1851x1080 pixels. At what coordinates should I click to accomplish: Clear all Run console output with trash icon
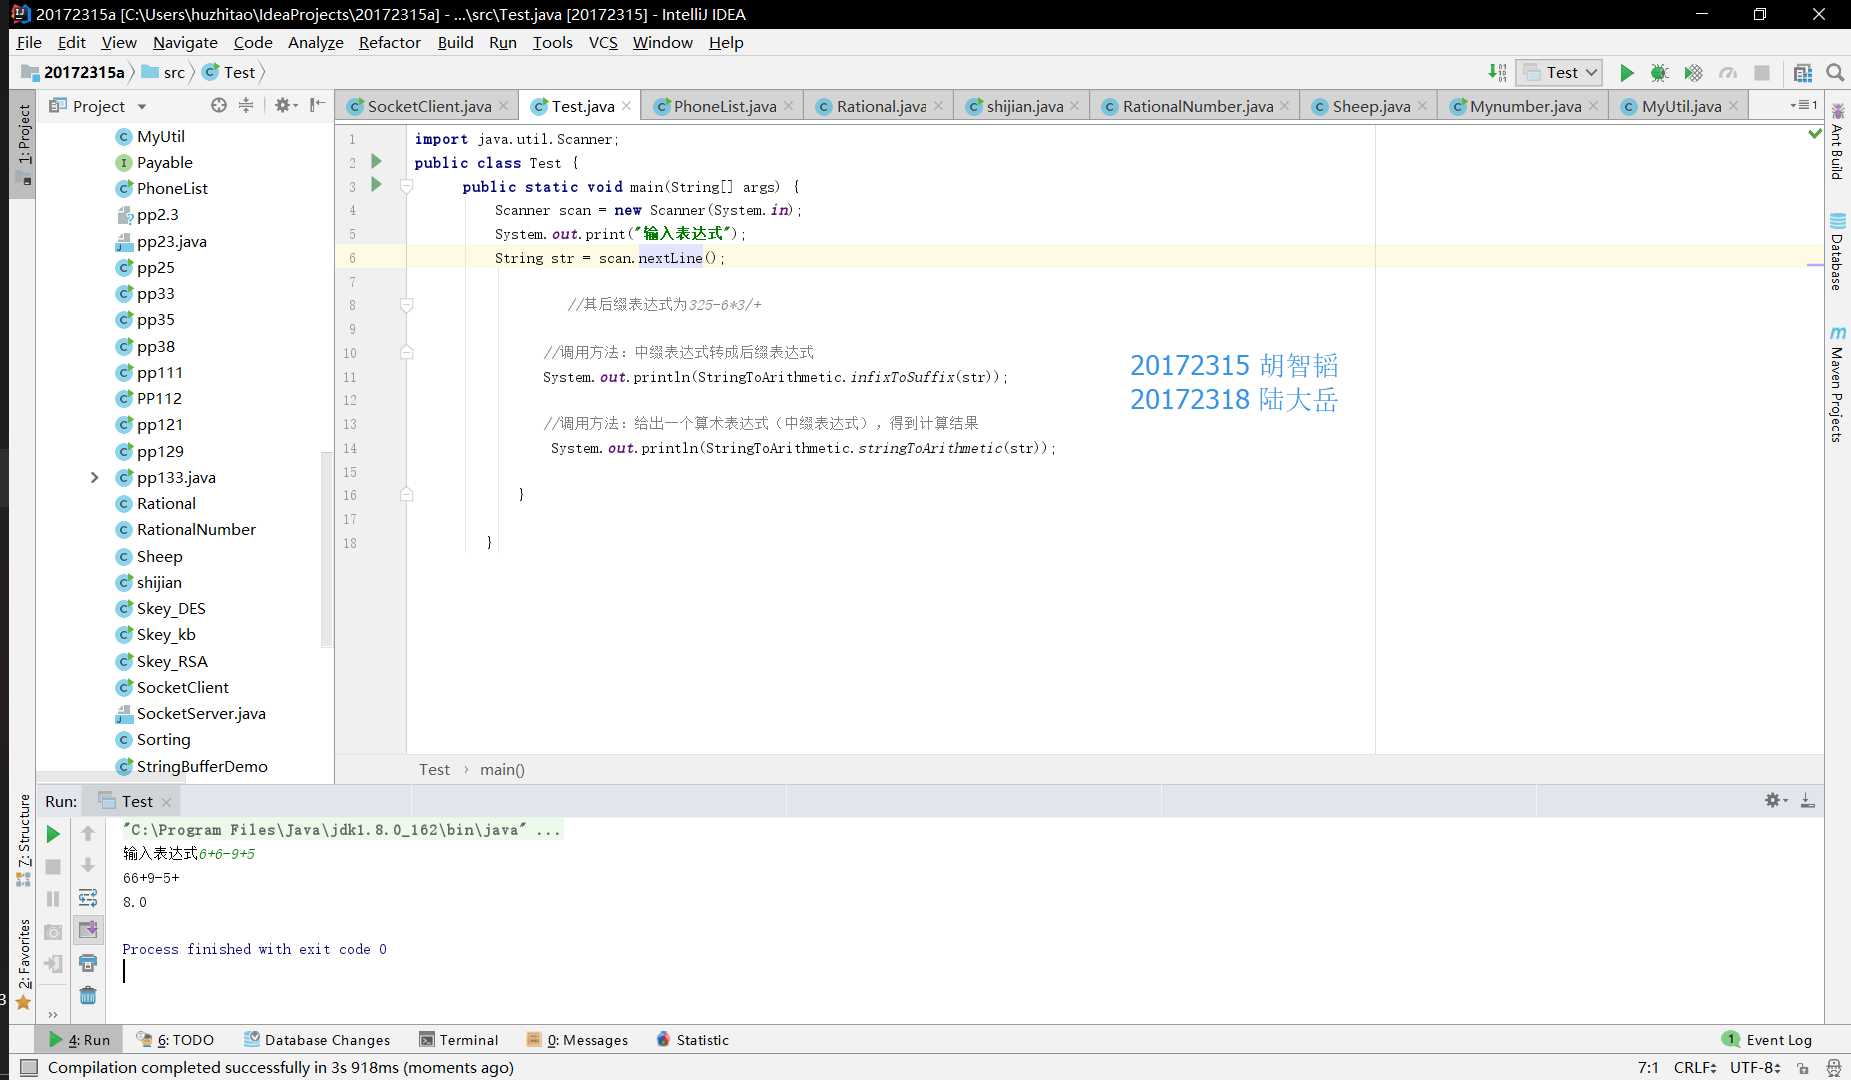pos(88,995)
